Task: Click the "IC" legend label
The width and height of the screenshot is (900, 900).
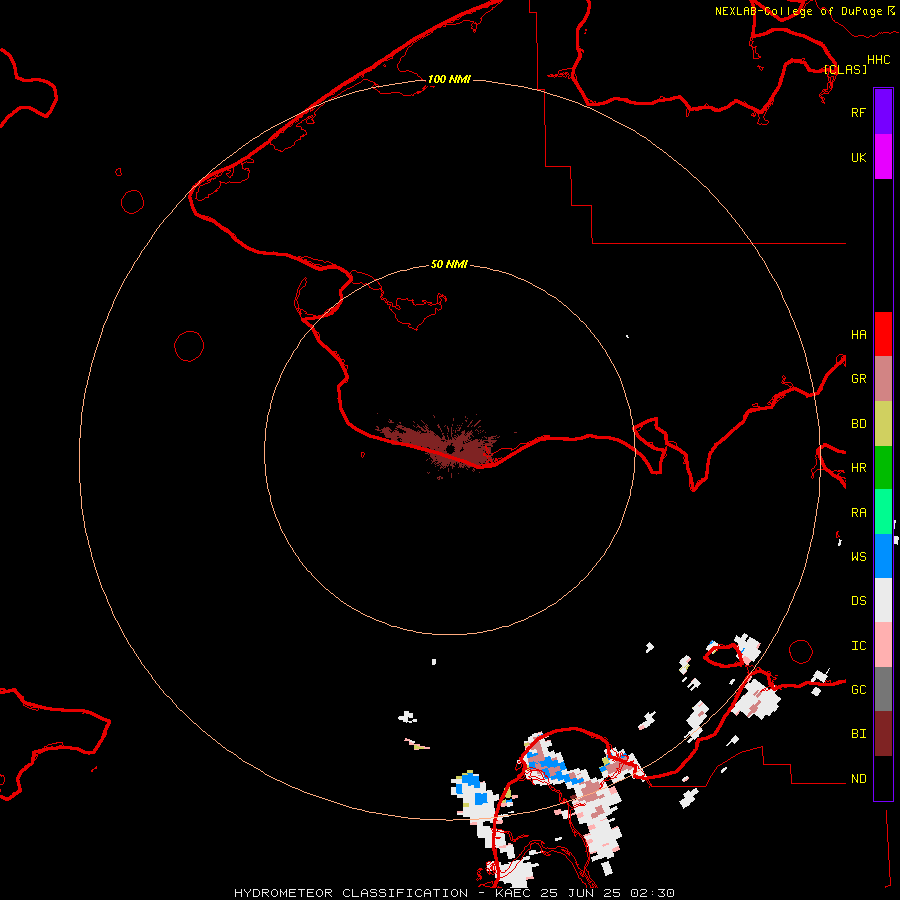Action: pyautogui.click(x=859, y=646)
